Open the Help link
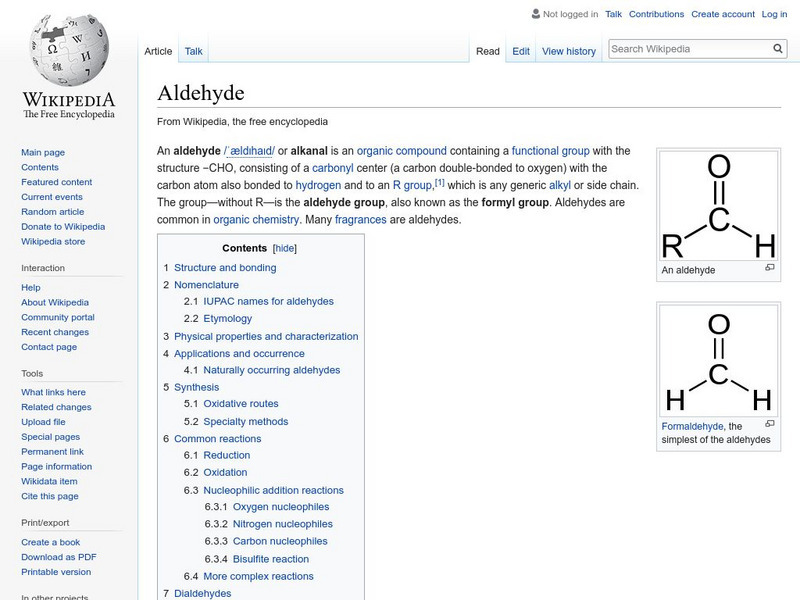Image resolution: width=800 pixels, height=600 pixels. coord(31,287)
